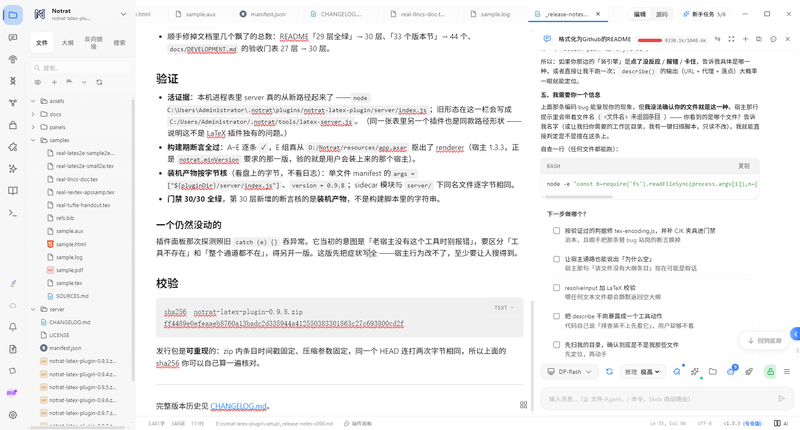Open settings gear in left sidebar
This screenshot has width=800, height=430.
(x=13, y=415)
